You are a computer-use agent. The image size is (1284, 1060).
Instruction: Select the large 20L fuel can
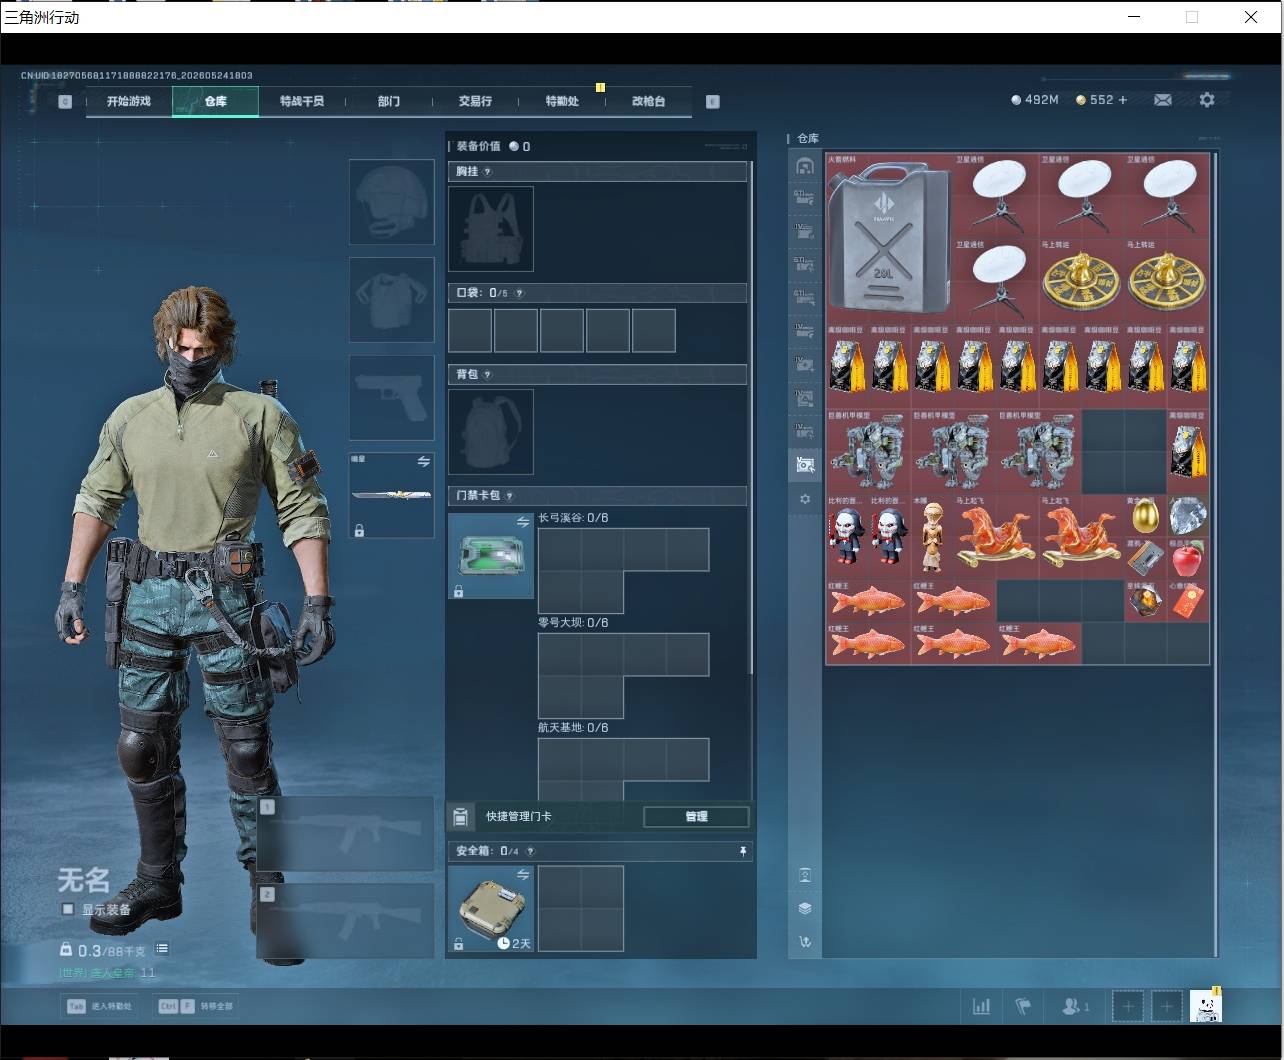tap(889, 236)
